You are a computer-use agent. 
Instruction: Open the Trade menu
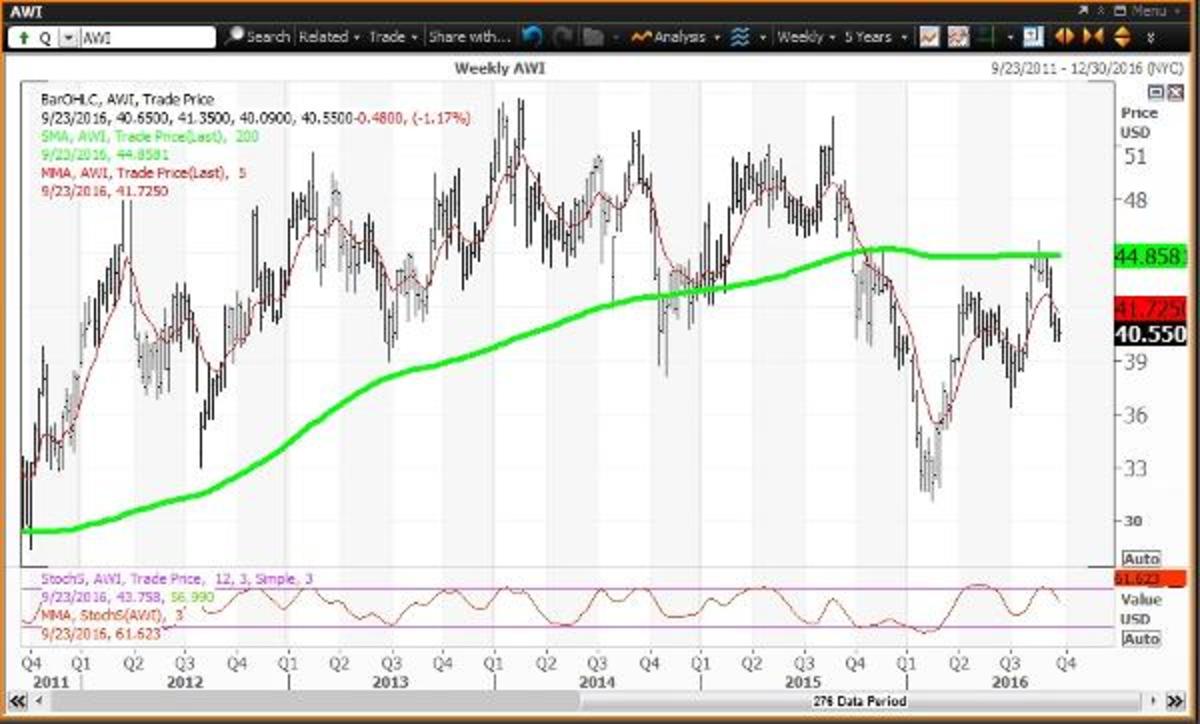click(x=392, y=37)
